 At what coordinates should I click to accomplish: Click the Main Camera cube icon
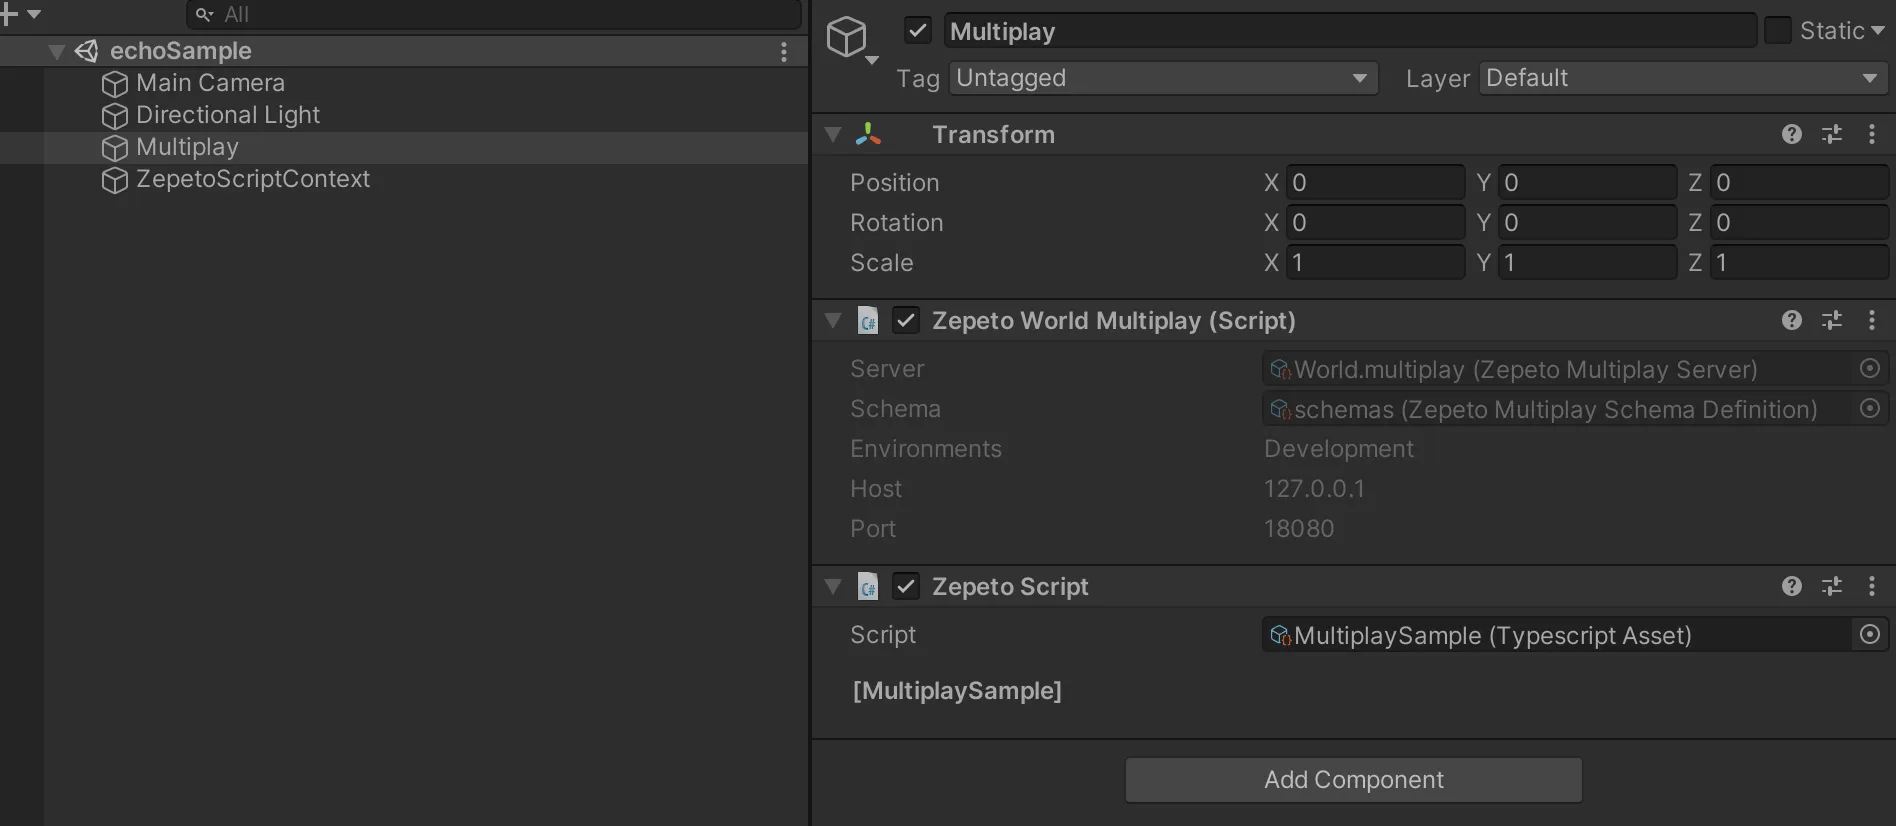tap(115, 84)
